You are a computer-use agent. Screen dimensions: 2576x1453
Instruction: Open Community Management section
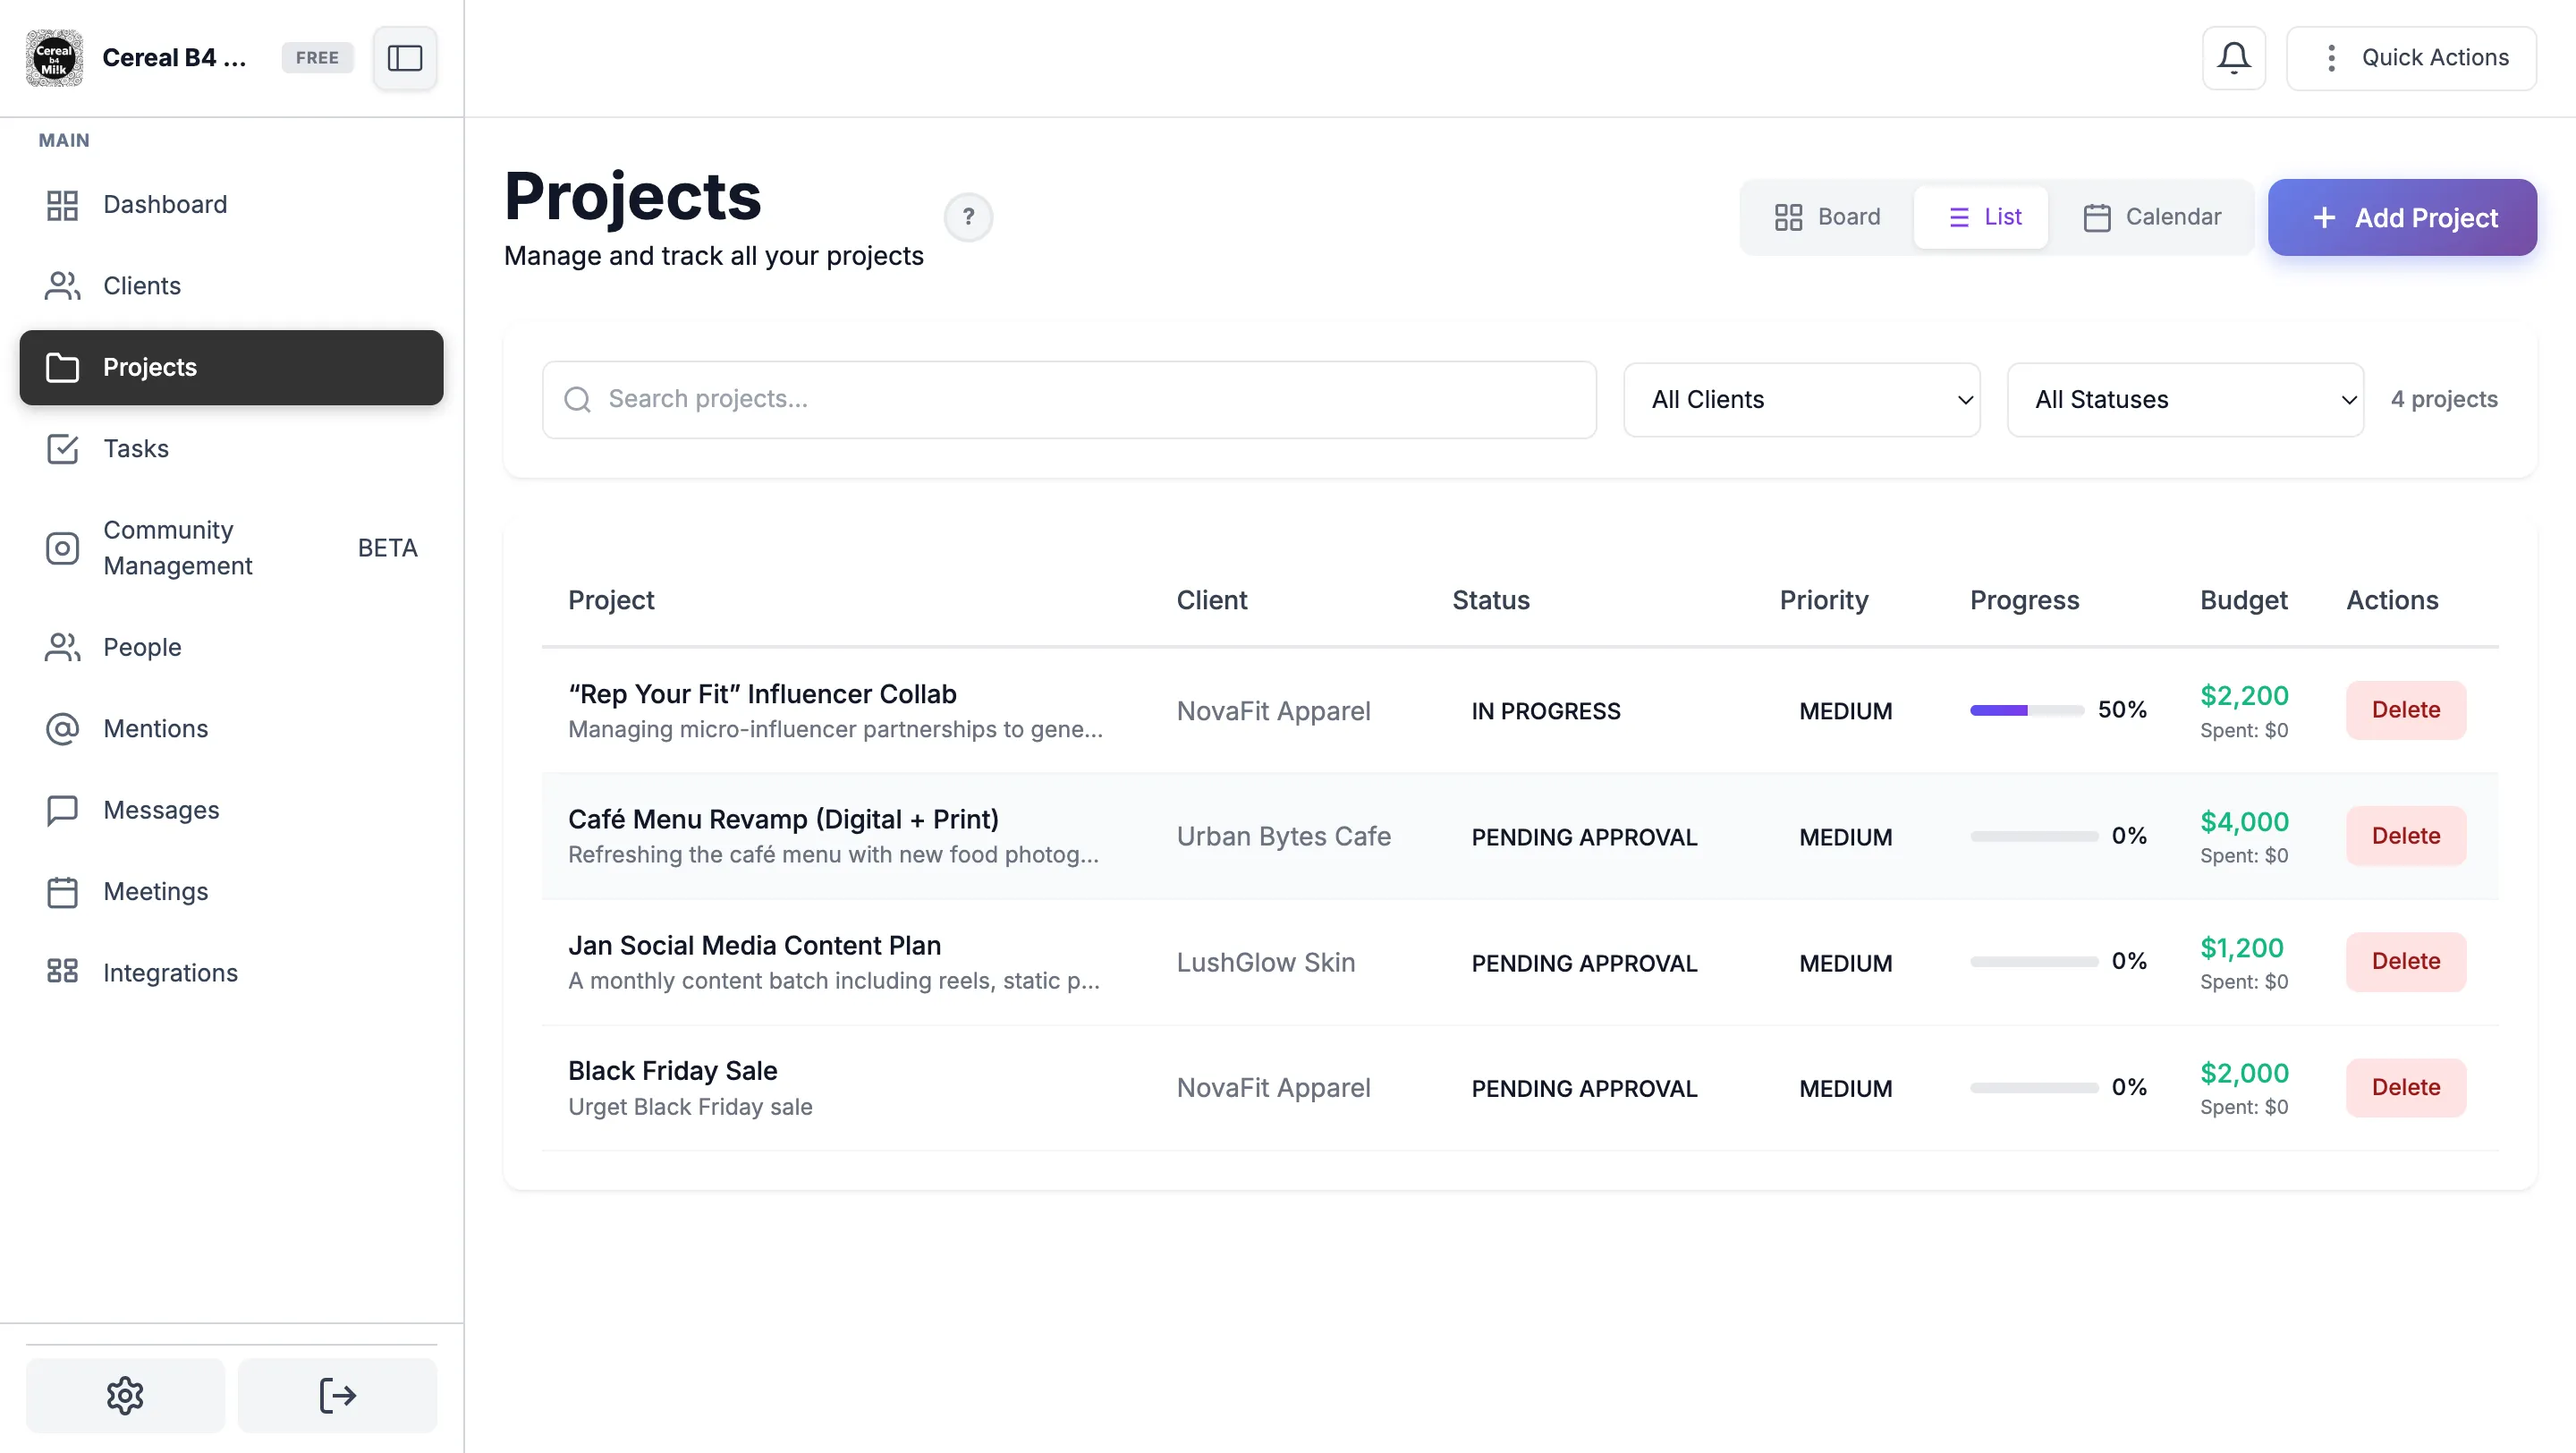(177, 547)
